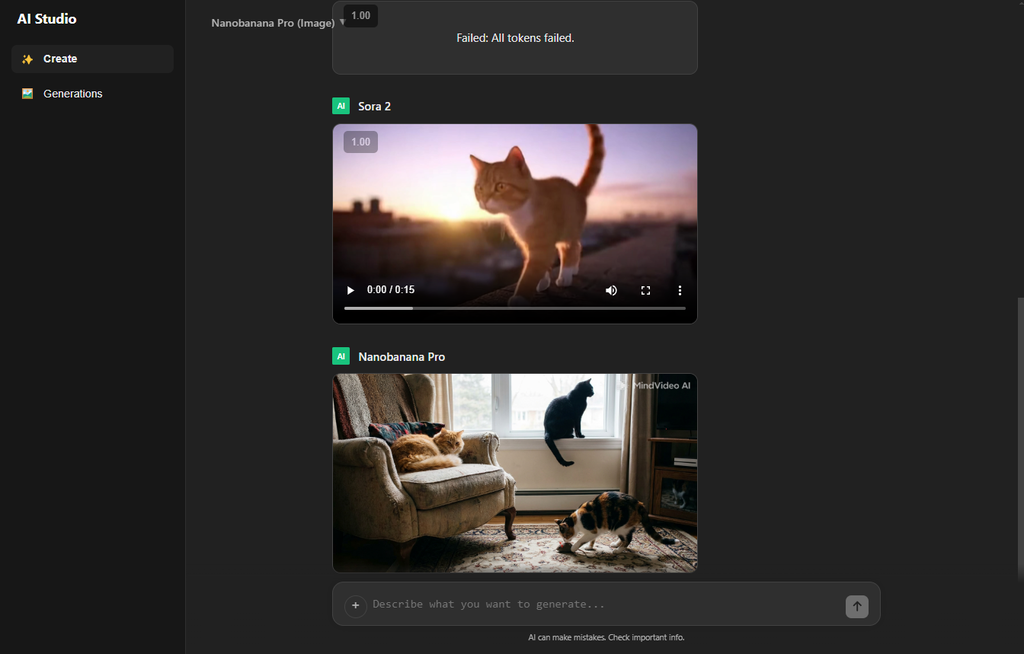Open the video's three-dot options menu
Viewport: 1024px width, 654px height.
pos(680,290)
